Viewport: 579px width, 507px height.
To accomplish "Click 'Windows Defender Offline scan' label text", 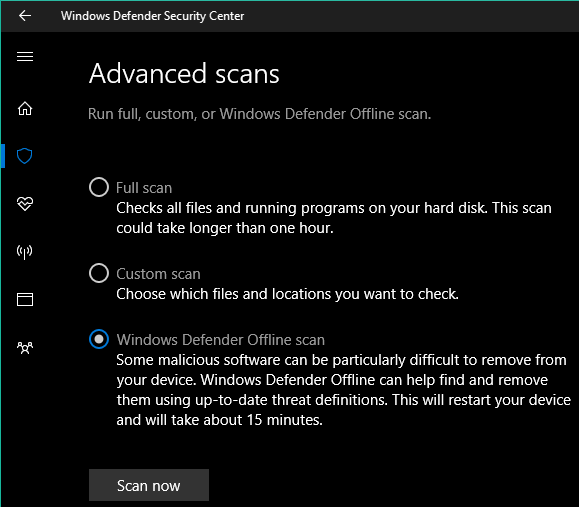I will coord(221,340).
